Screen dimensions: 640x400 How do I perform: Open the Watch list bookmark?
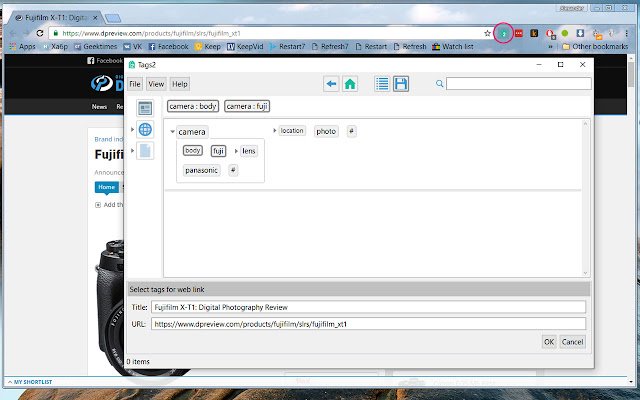tap(453, 47)
